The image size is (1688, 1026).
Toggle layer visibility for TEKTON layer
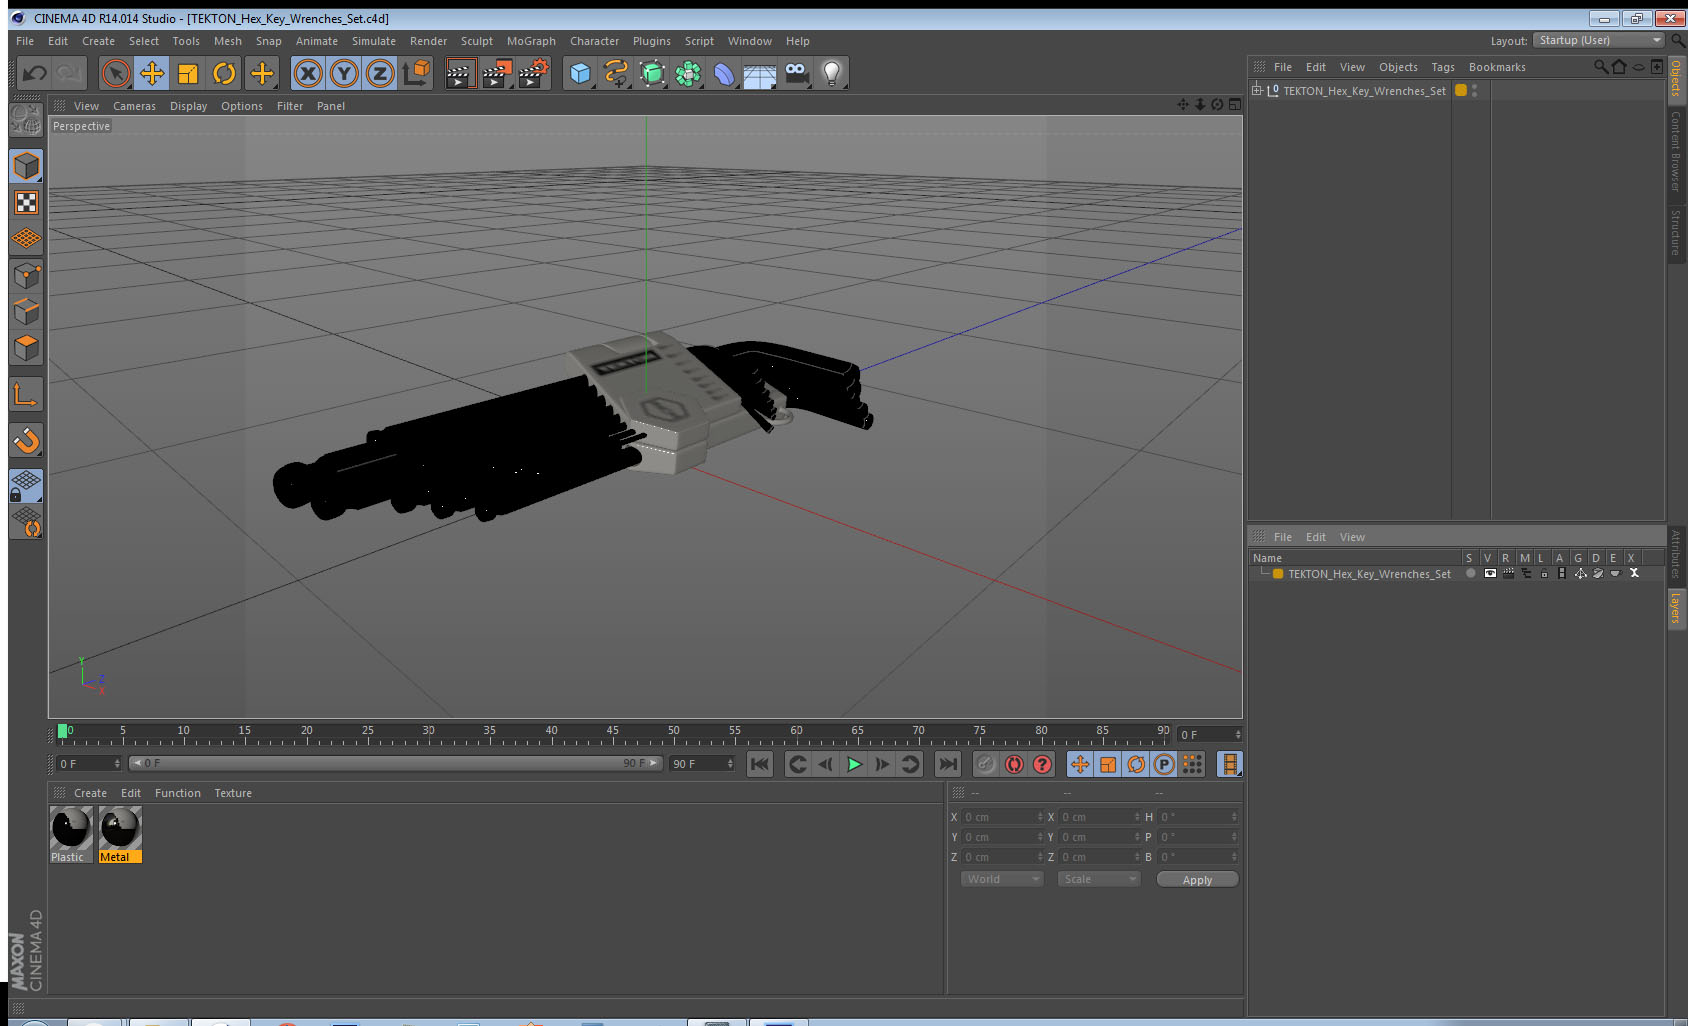(1490, 573)
